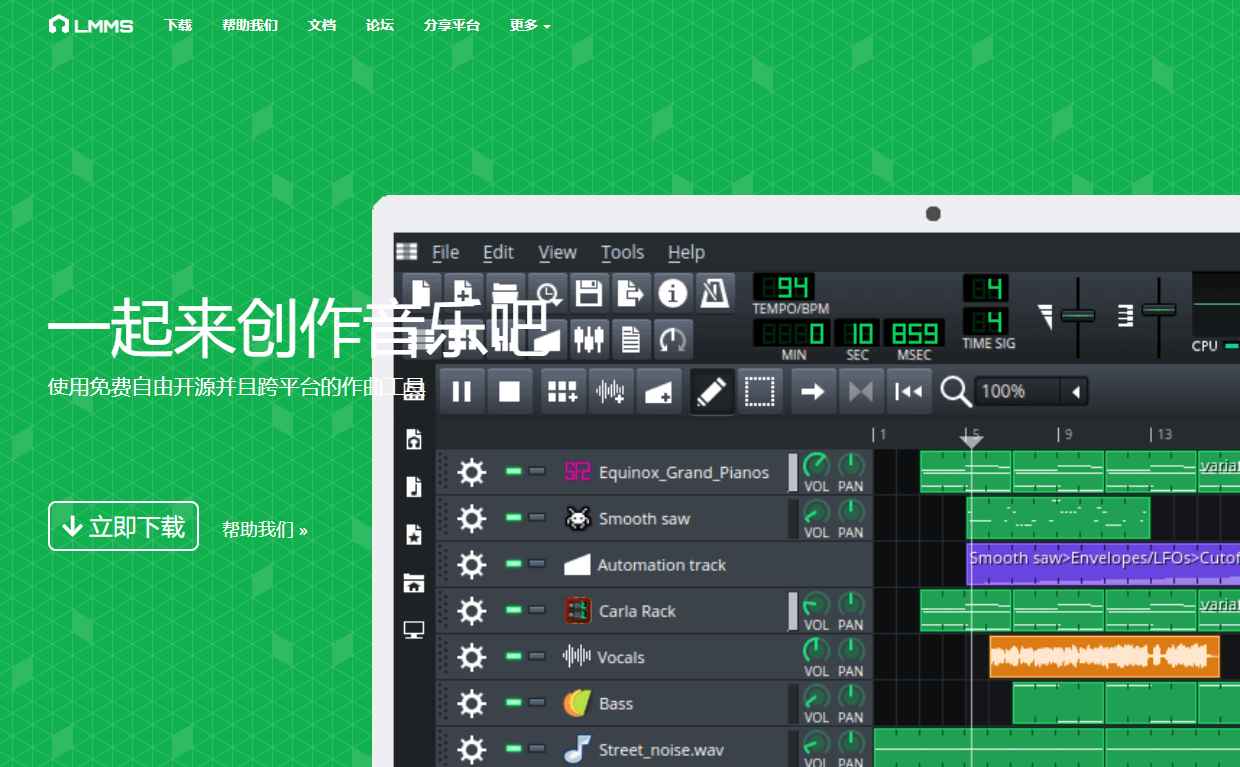The height and width of the screenshot is (767, 1240).
Task: Open gear menu for Equinox_Grand_Pianos track
Action: pos(472,472)
